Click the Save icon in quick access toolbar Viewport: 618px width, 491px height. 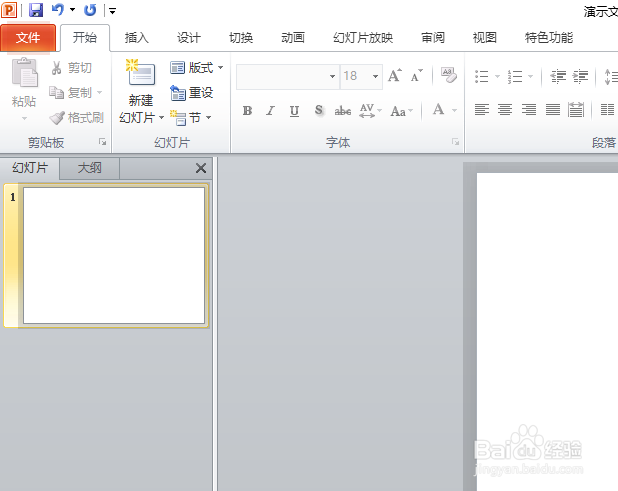36,10
